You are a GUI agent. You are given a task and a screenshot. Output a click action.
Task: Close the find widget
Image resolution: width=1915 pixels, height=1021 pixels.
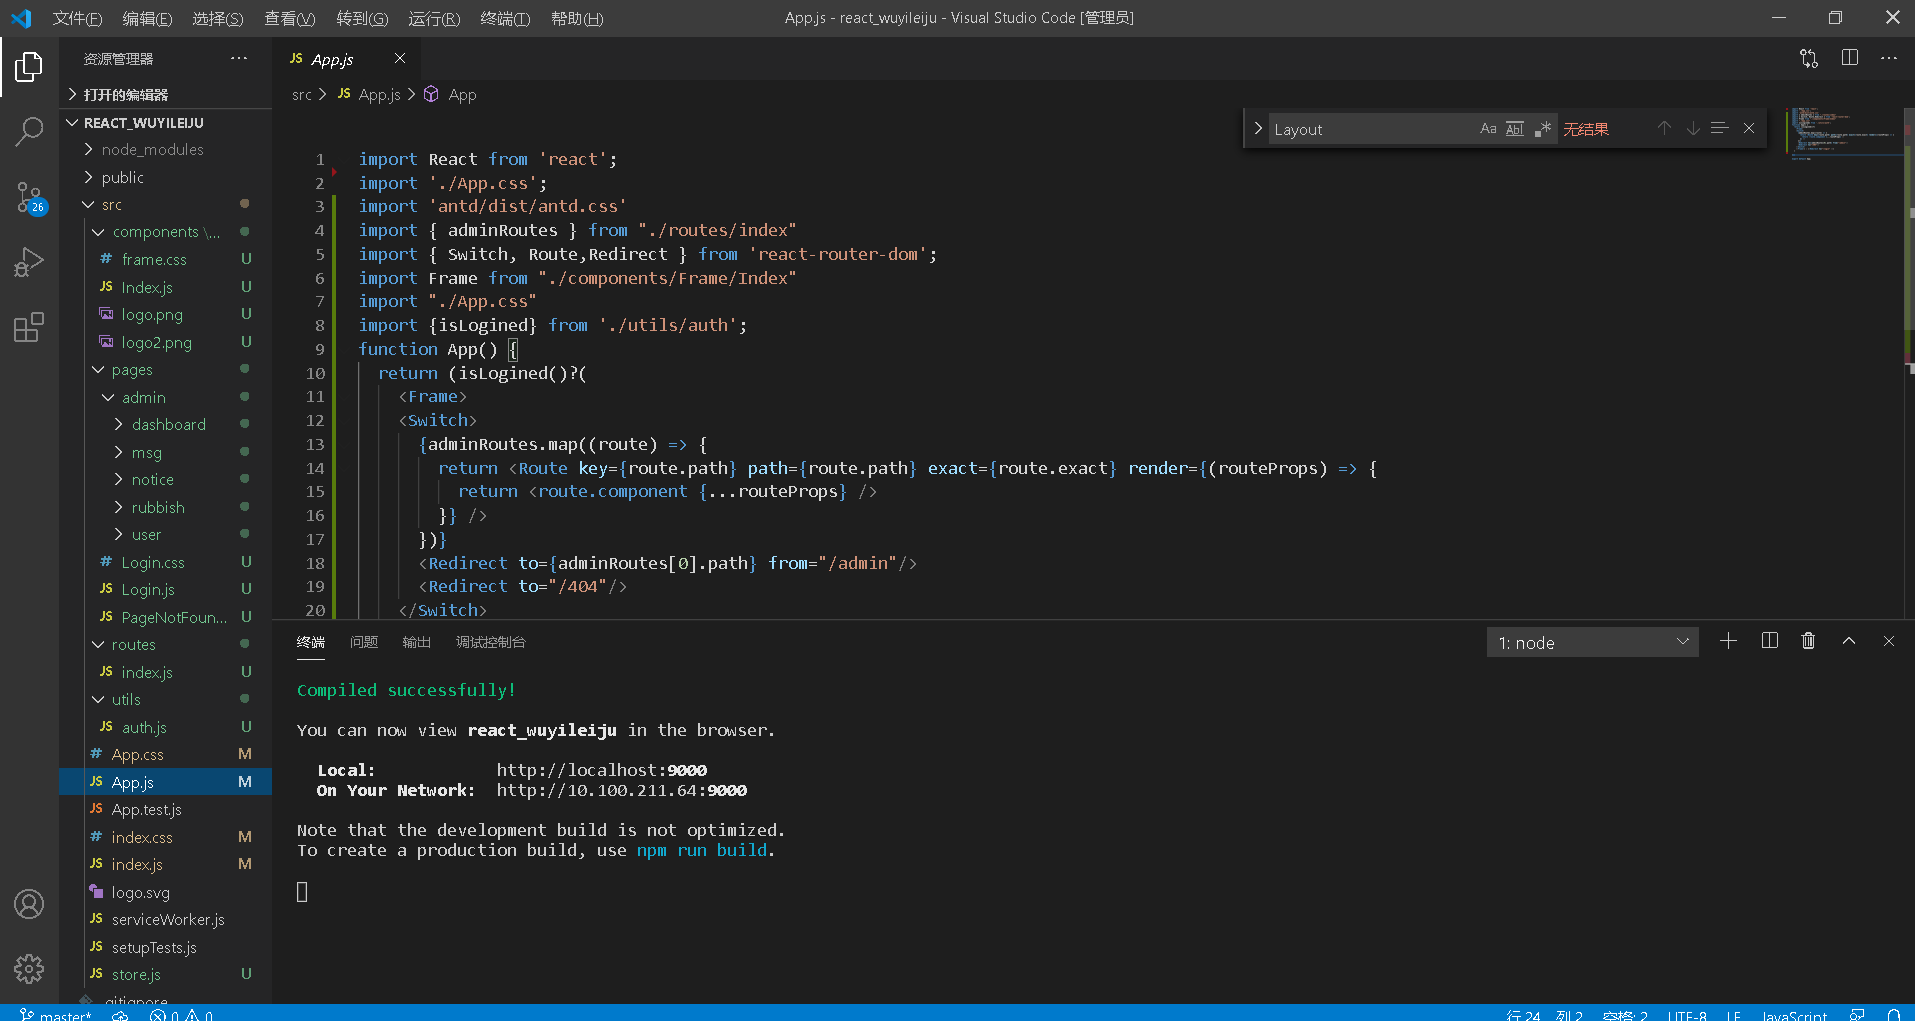coord(1749,128)
